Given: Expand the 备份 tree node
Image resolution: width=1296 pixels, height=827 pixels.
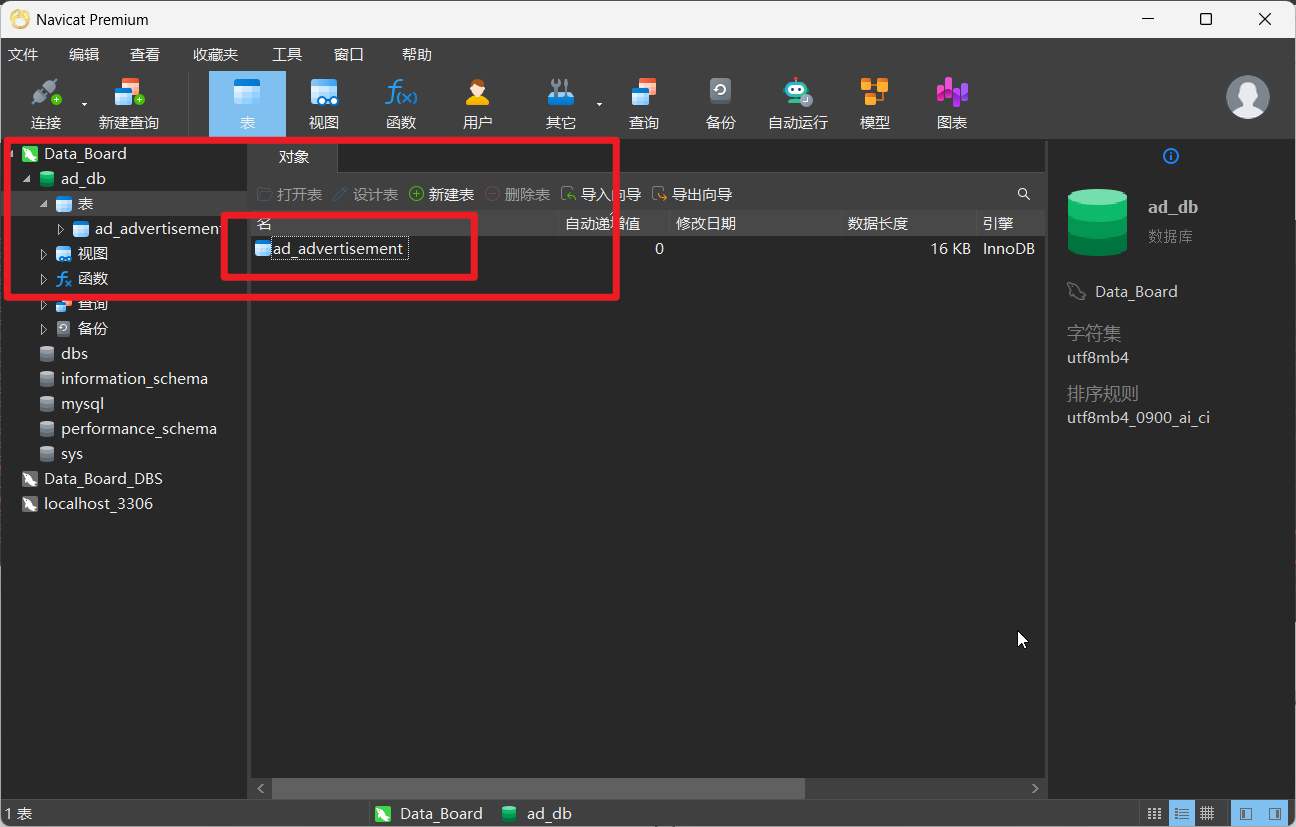Looking at the screenshot, I should 43,329.
